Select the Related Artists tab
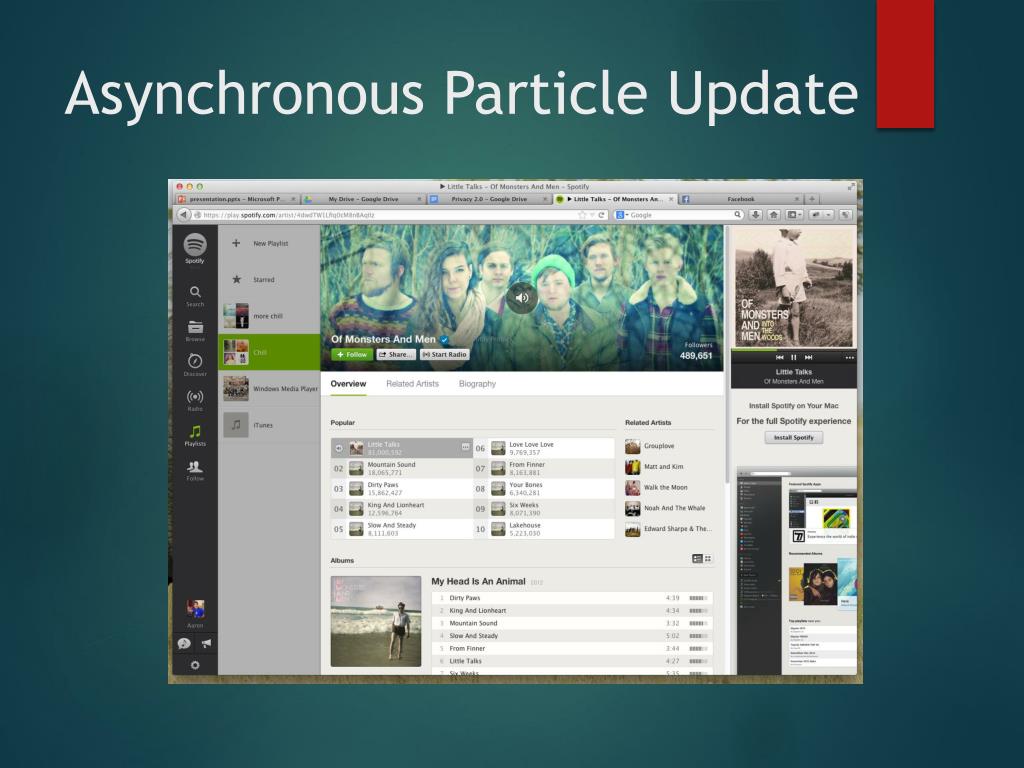The height and width of the screenshot is (768, 1024). coord(412,384)
